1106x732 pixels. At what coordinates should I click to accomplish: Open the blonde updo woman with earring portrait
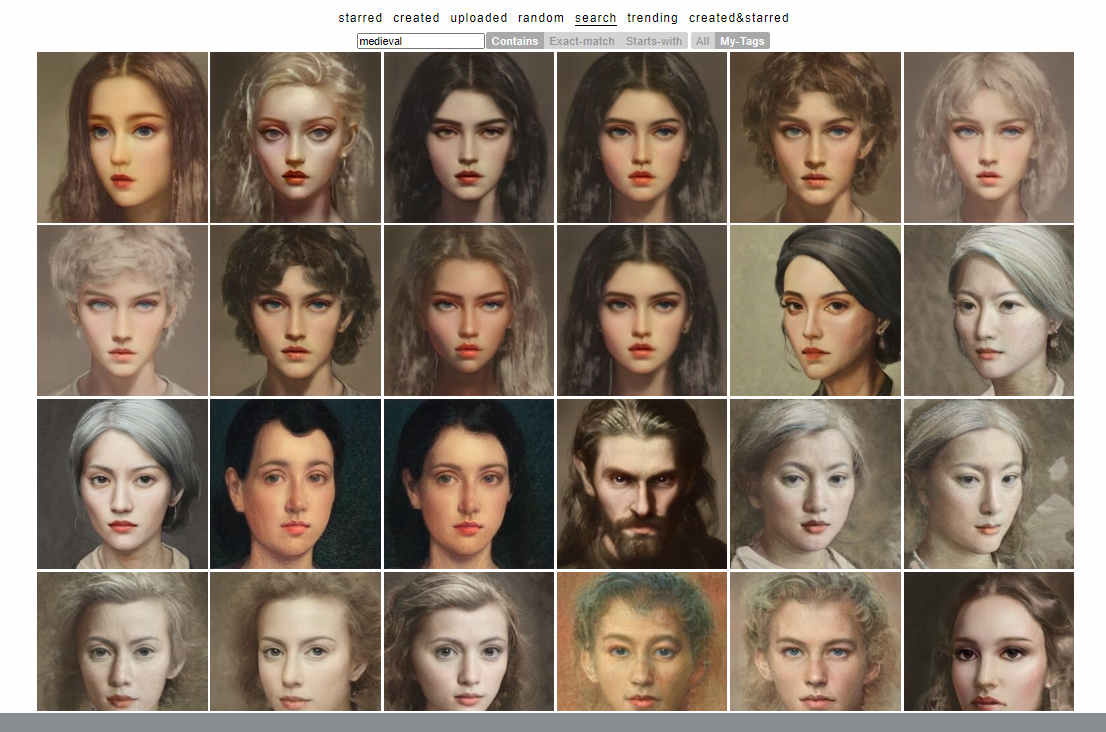pos(296,138)
